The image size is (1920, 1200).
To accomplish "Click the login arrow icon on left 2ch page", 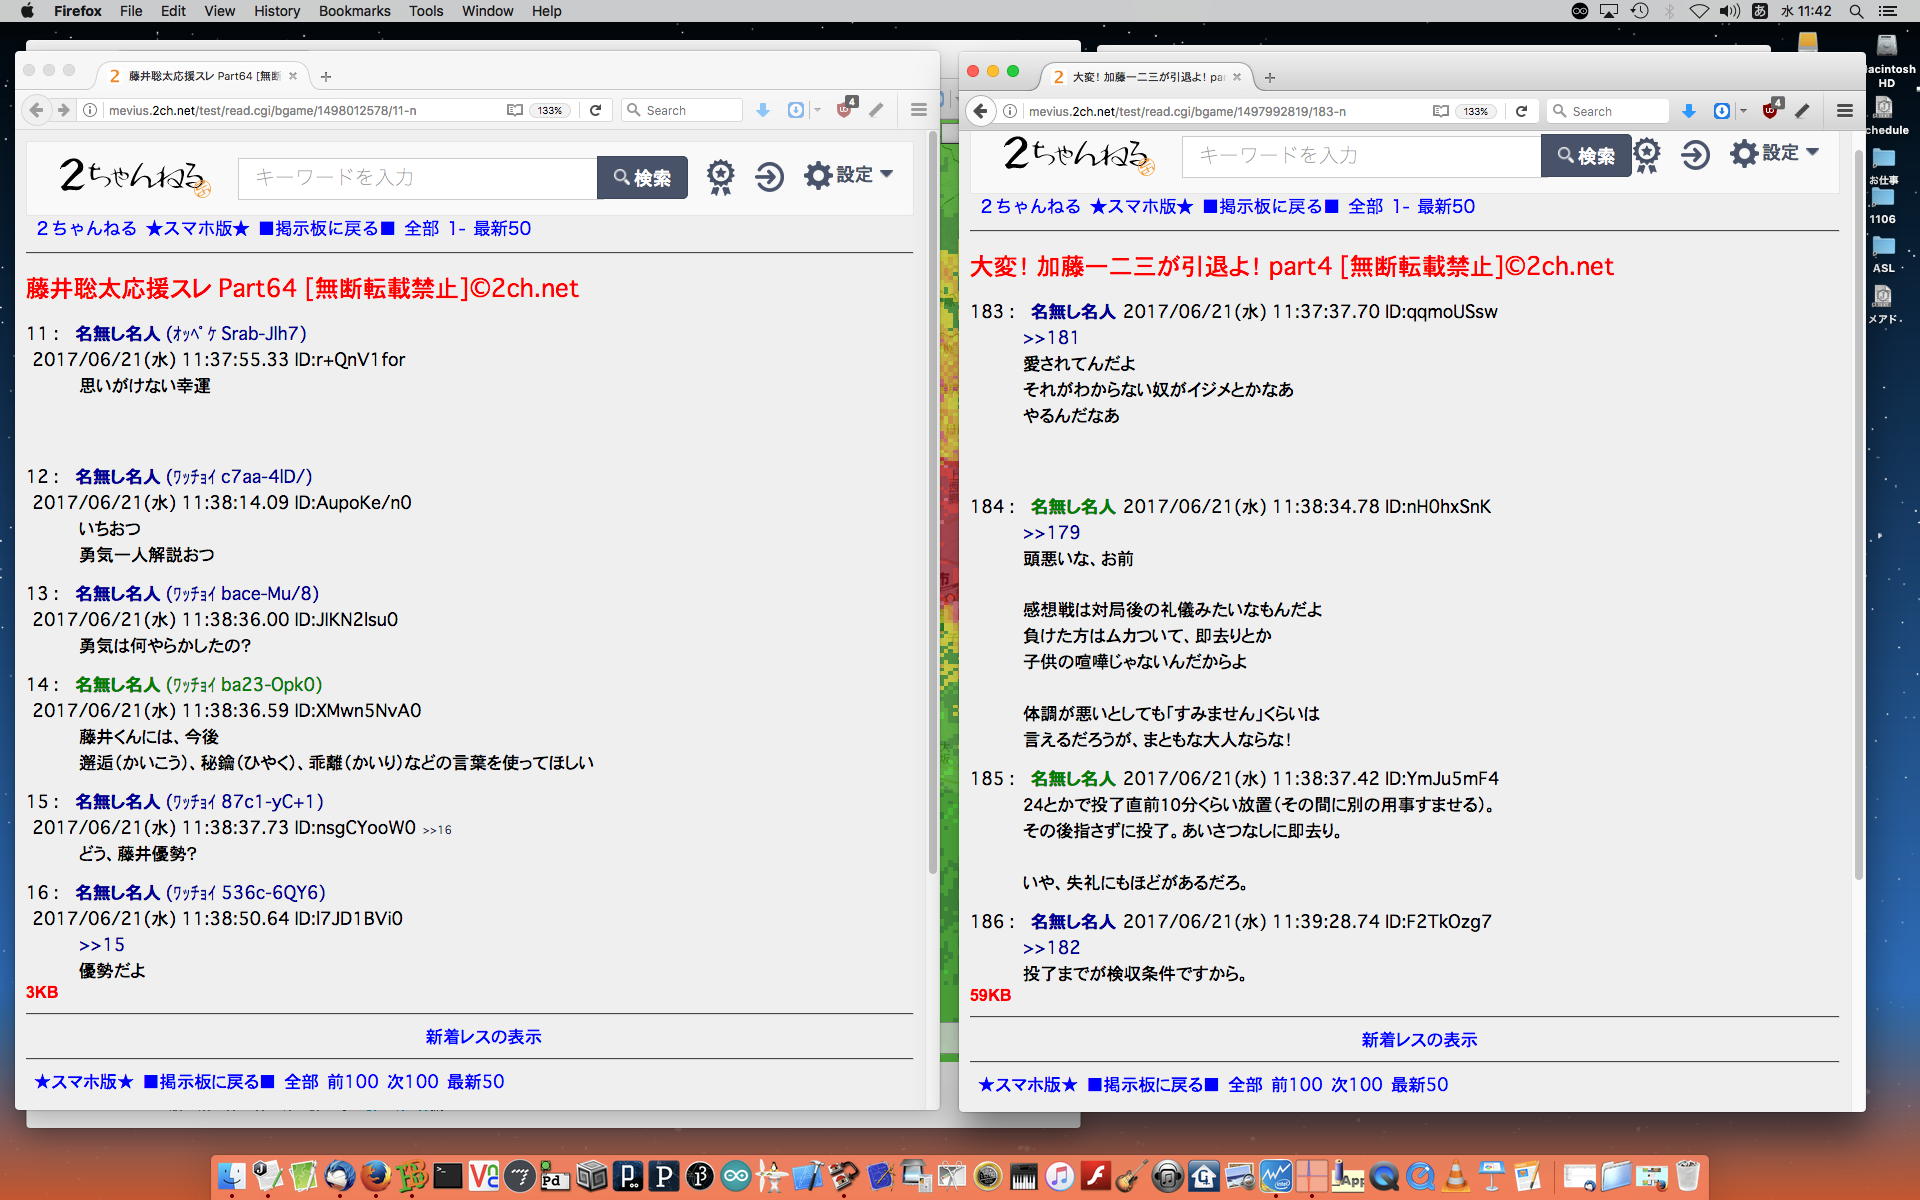I will 769,177.
